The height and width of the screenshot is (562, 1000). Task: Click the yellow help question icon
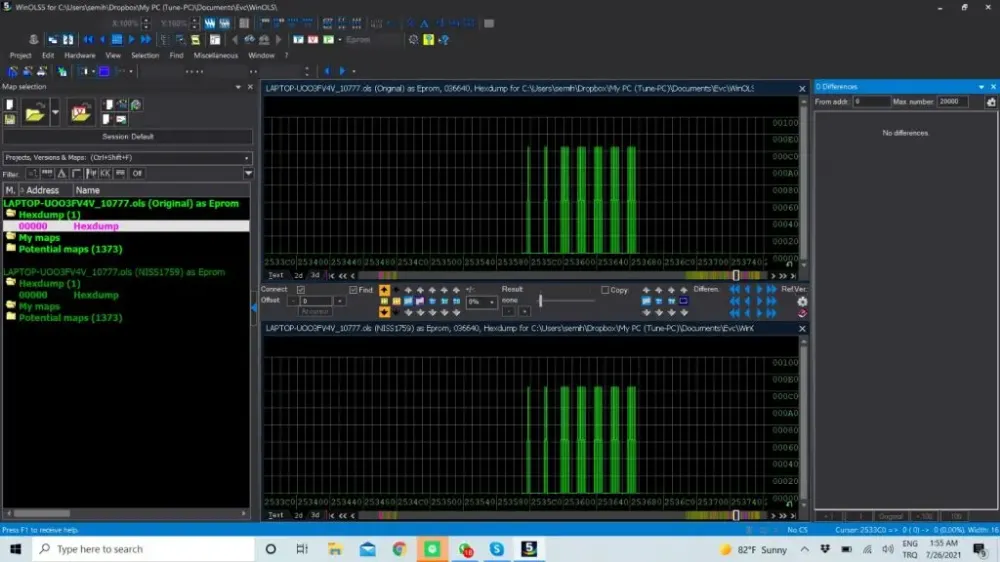(429, 40)
